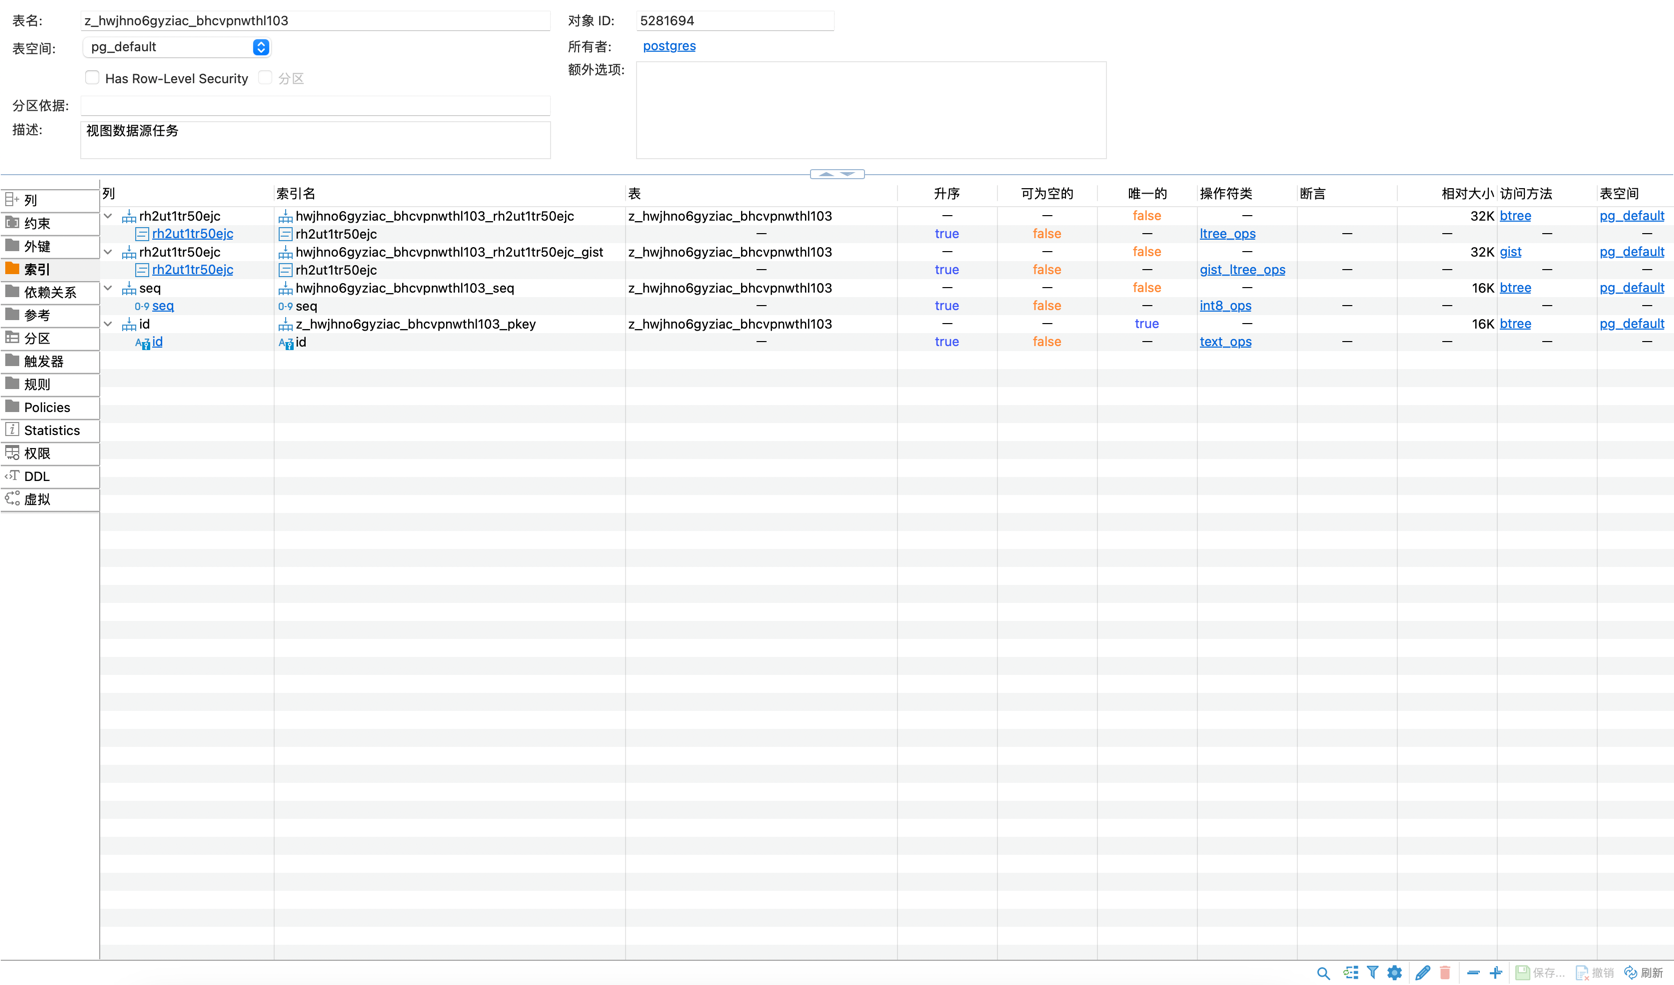Open the gist access method link
1674x985 pixels.
coord(1510,251)
